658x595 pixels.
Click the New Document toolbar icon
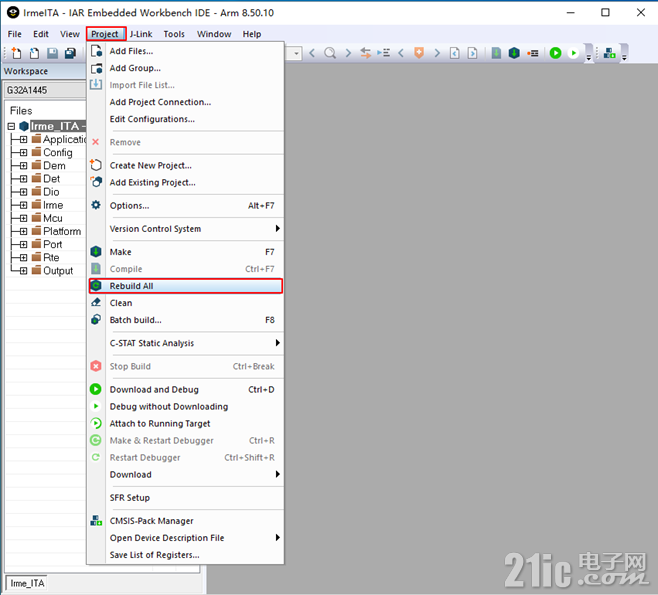16,53
